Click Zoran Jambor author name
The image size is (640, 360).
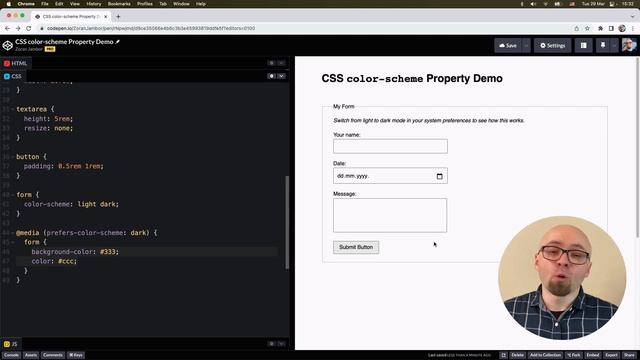coord(29,49)
